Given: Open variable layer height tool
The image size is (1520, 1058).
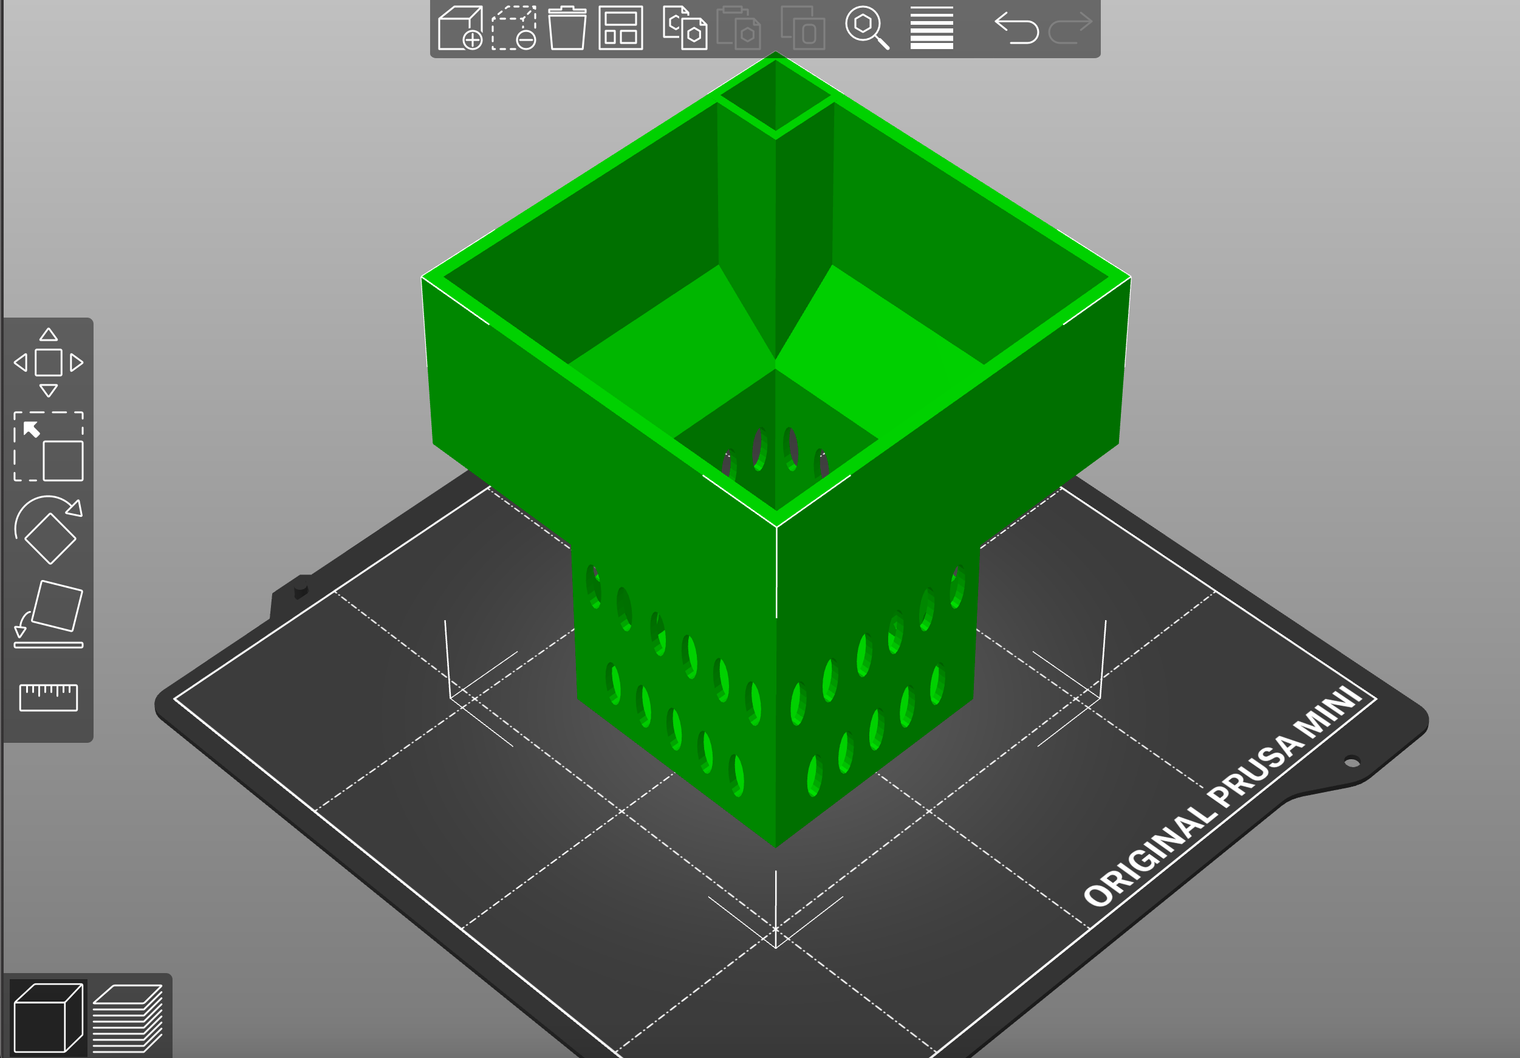Looking at the screenshot, I should click(x=931, y=28).
